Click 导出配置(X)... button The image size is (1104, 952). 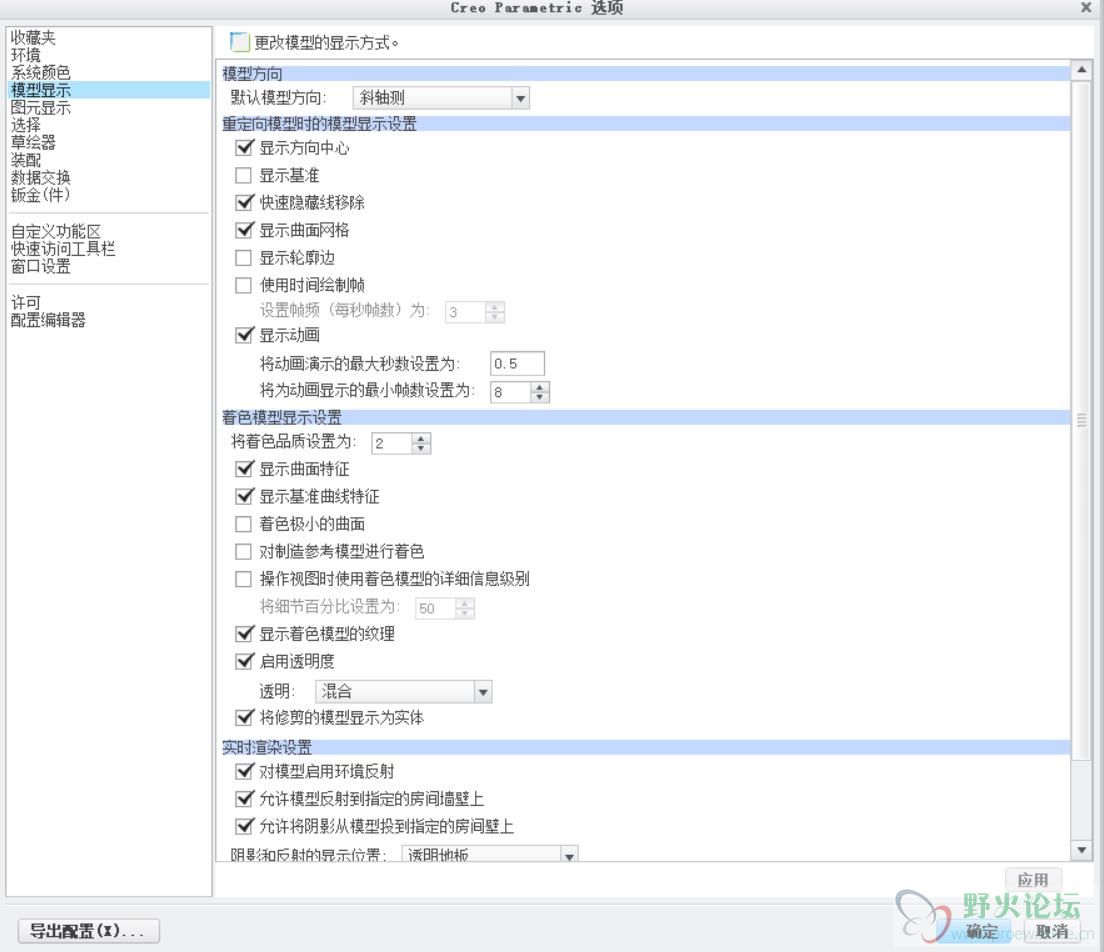(x=89, y=931)
